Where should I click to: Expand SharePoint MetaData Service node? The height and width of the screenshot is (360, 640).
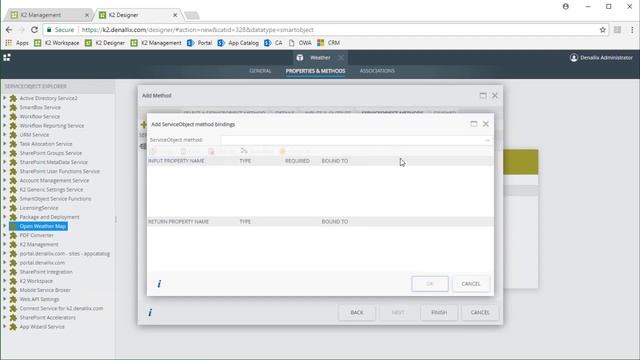pyautogui.click(x=4, y=162)
